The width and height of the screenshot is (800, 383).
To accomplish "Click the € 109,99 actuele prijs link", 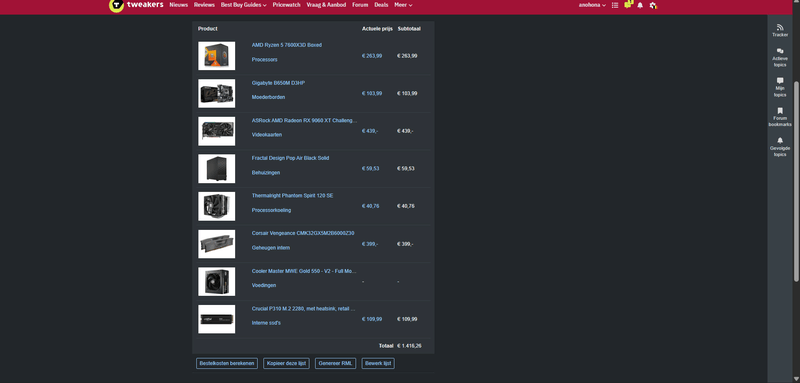I will (x=372, y=319).
